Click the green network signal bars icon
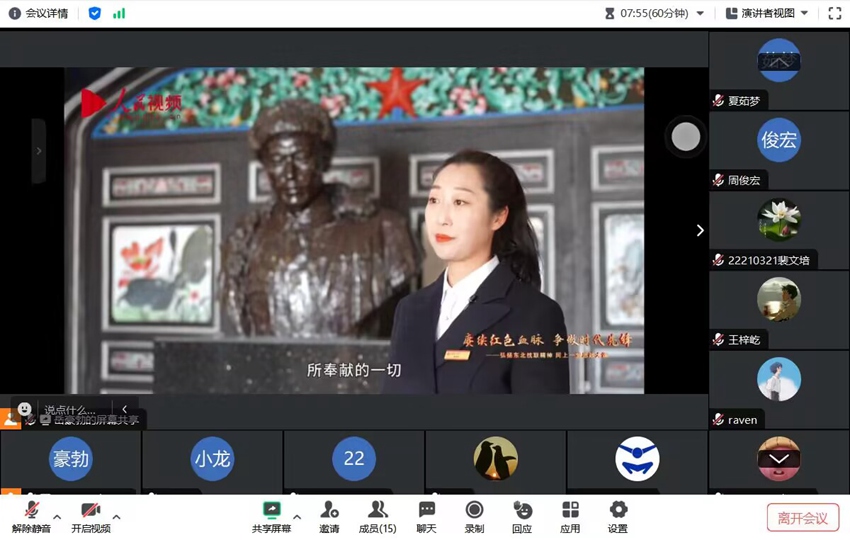The width and height of the screenshot is (850, 540). point(119,14)
